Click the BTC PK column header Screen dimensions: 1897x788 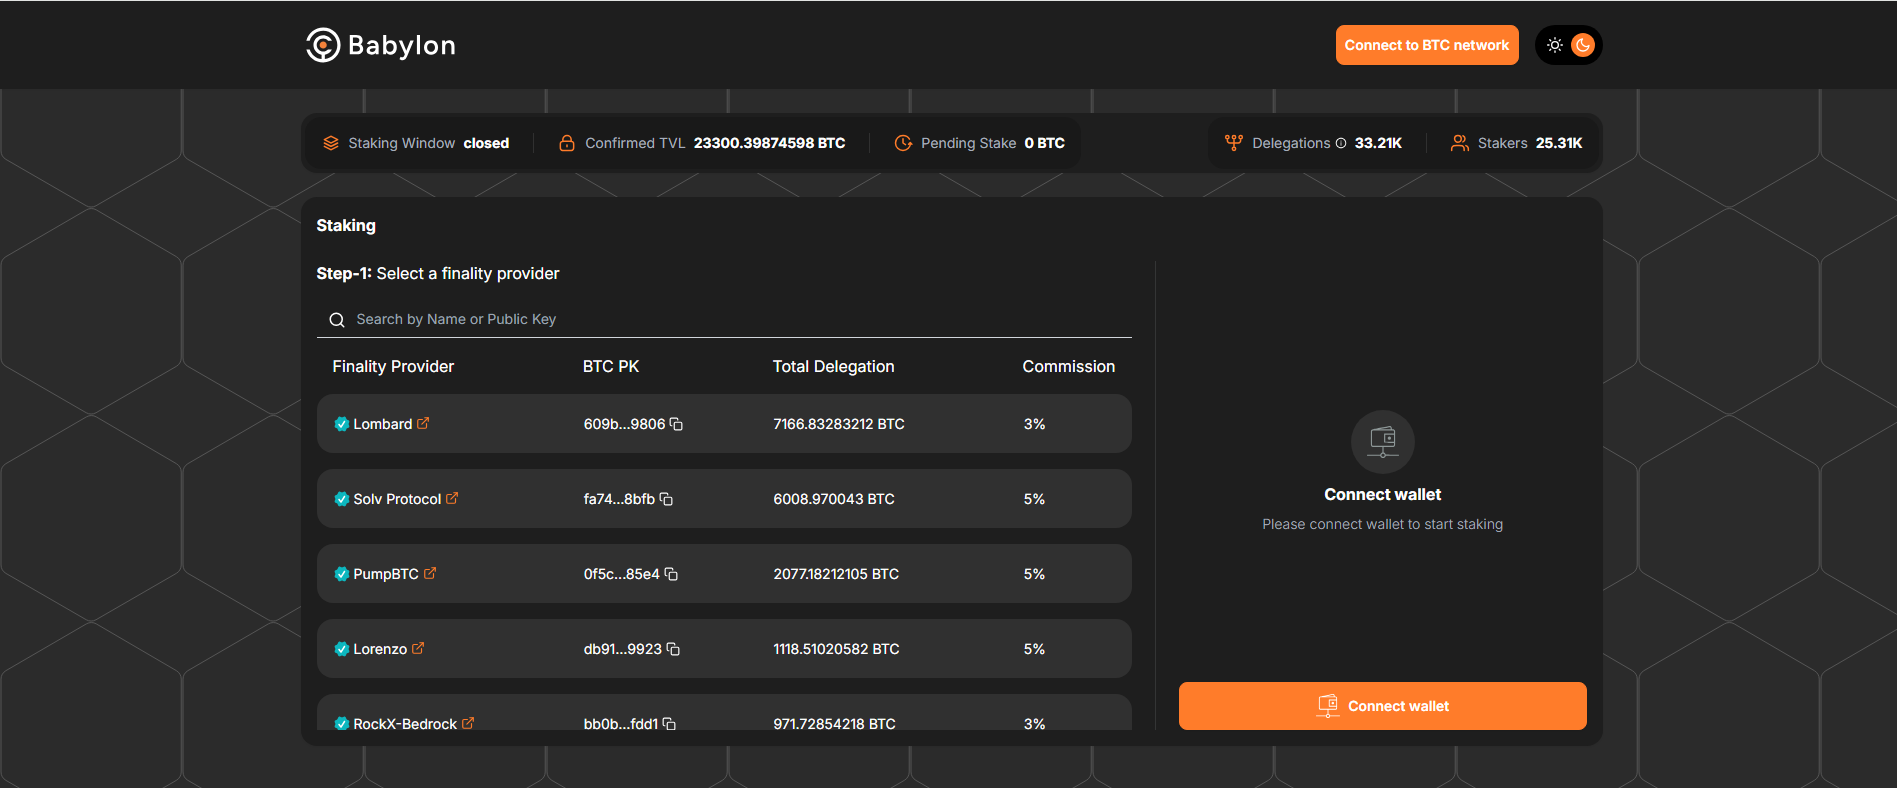tap(611, 367)
